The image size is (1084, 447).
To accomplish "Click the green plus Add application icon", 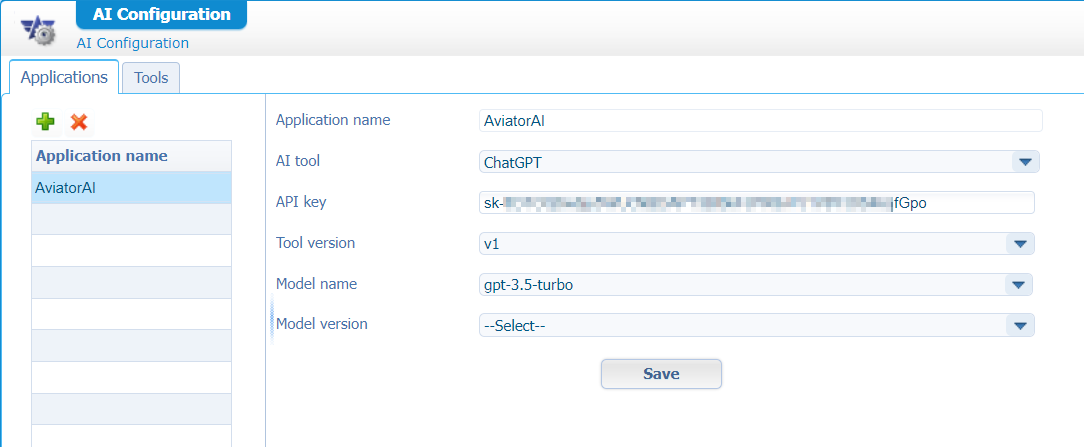I will coord(45,121).
